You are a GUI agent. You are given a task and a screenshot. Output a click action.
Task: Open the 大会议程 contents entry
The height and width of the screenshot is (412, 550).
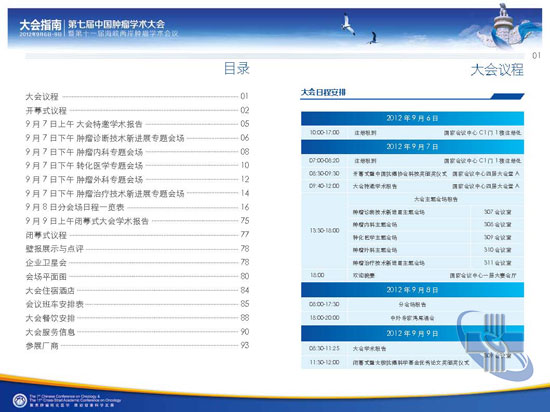[137, 96]
